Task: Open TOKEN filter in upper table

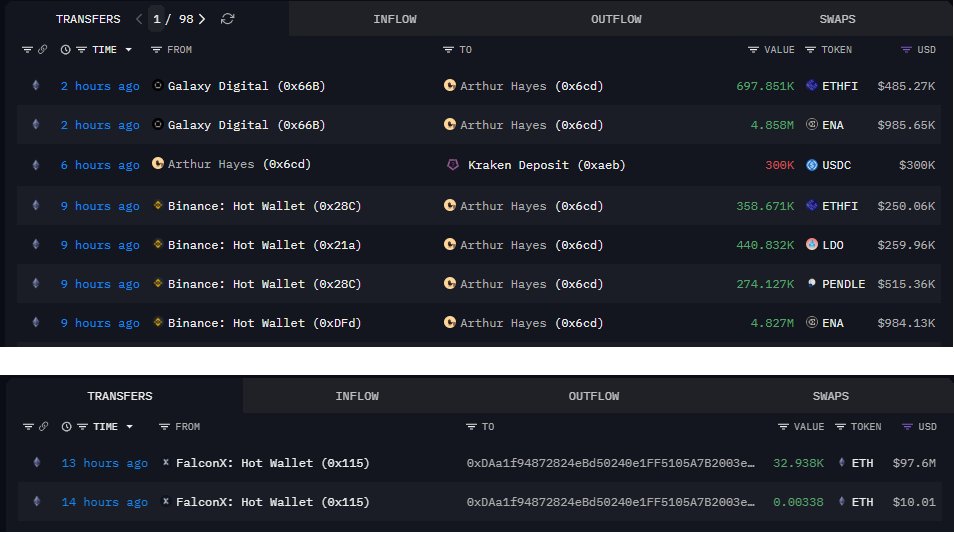Action: pos(810,50)
